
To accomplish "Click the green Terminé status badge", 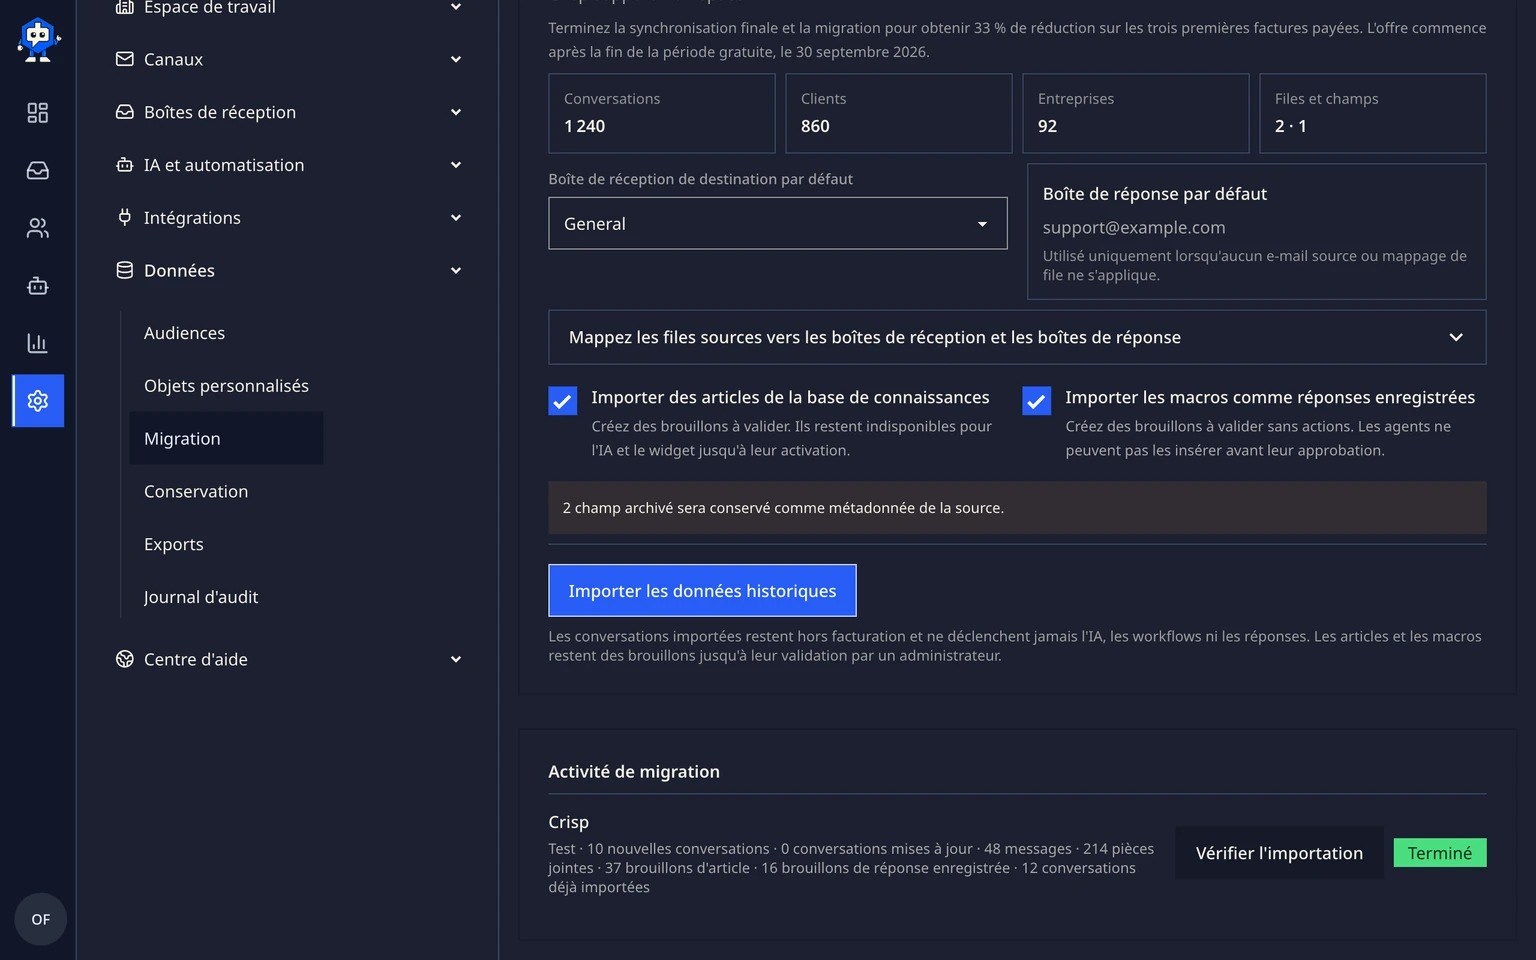I will coord(1440,853).
